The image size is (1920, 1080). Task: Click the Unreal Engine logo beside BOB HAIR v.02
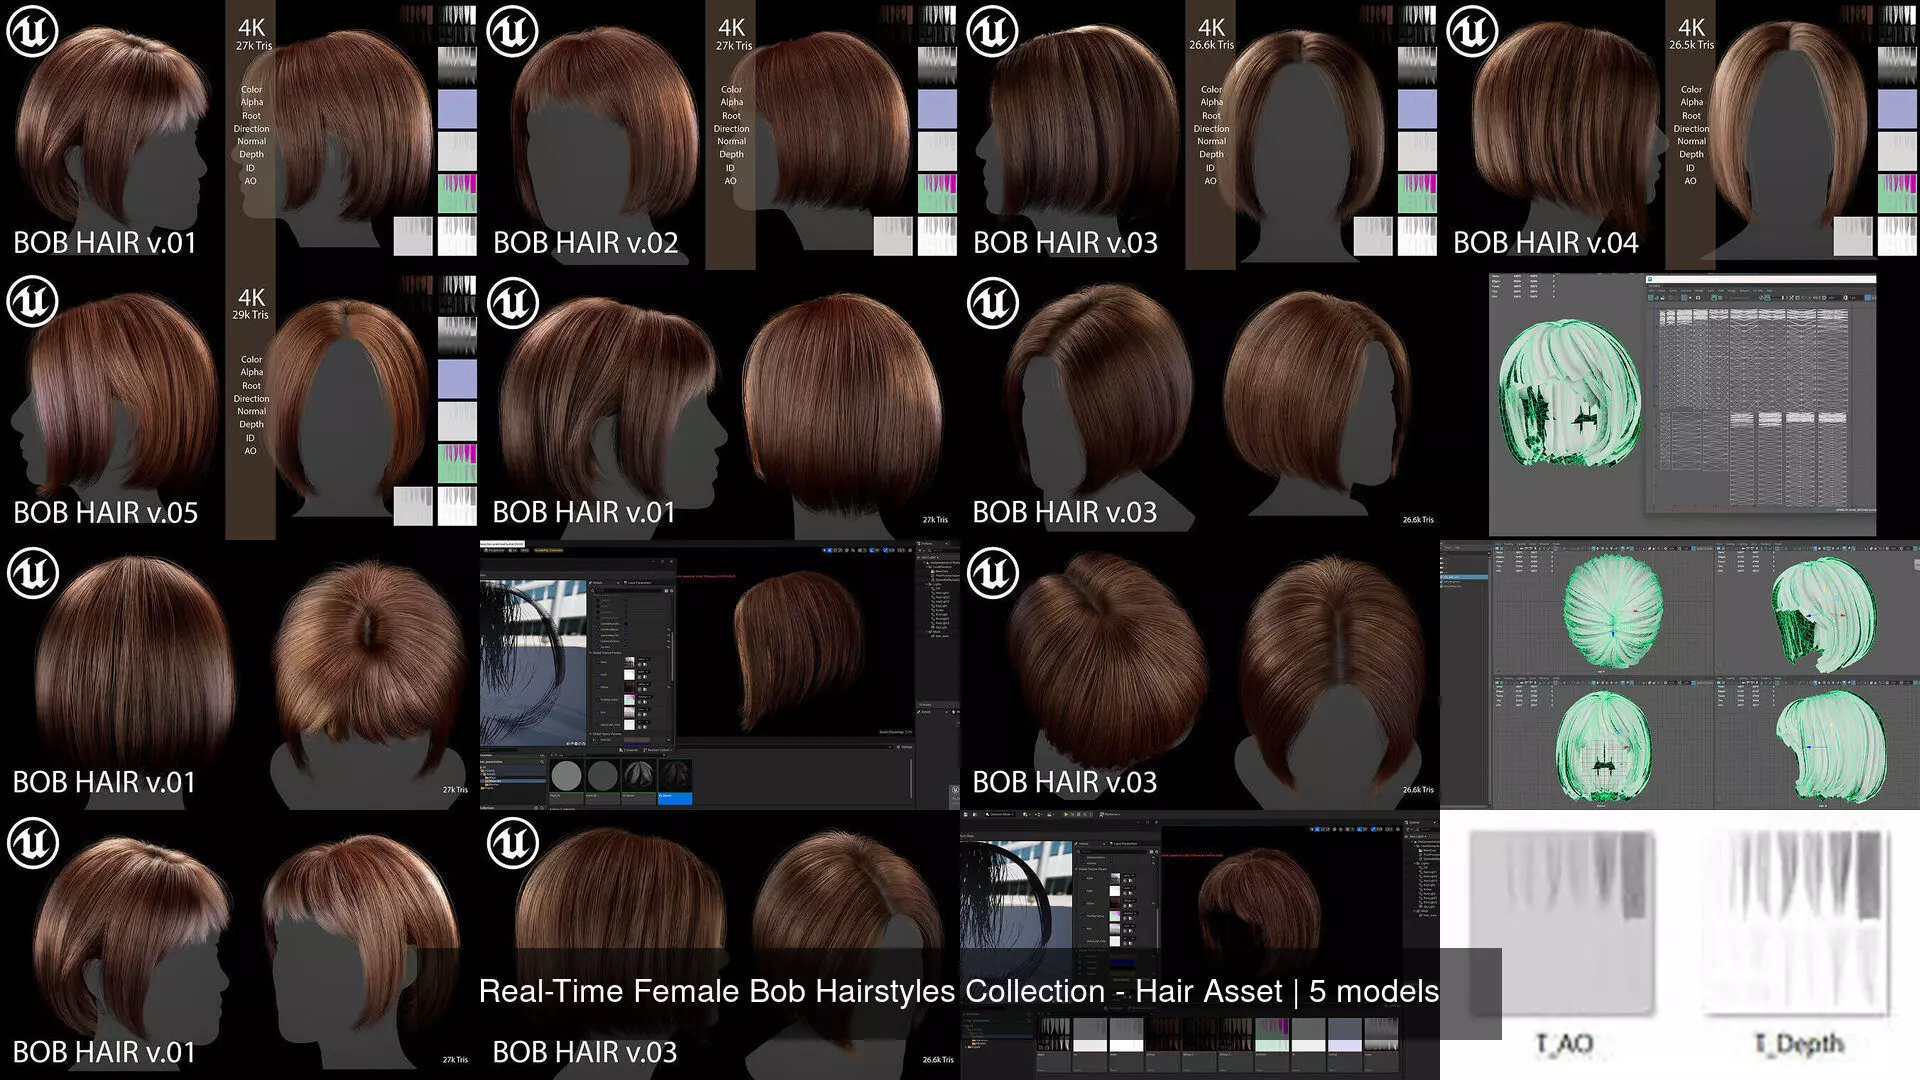513,32
